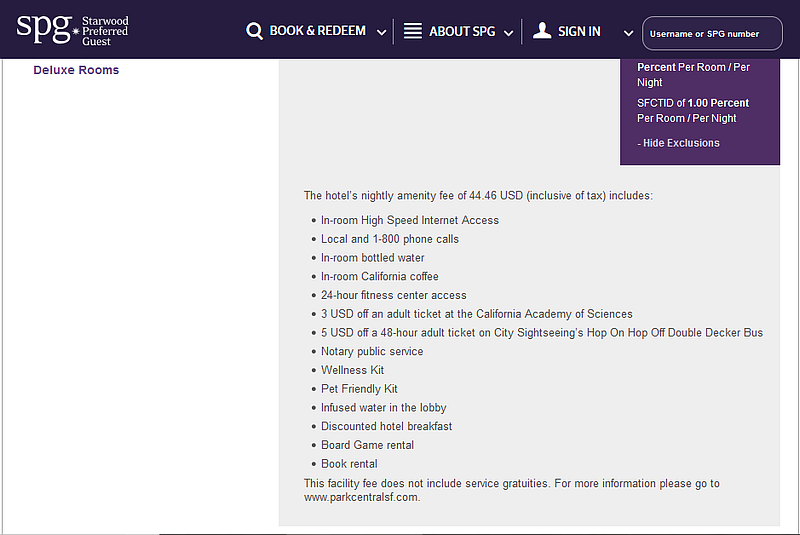800x535 pixels.
Task: Click 'Book rental' item
Action: [x=349, y=464]
